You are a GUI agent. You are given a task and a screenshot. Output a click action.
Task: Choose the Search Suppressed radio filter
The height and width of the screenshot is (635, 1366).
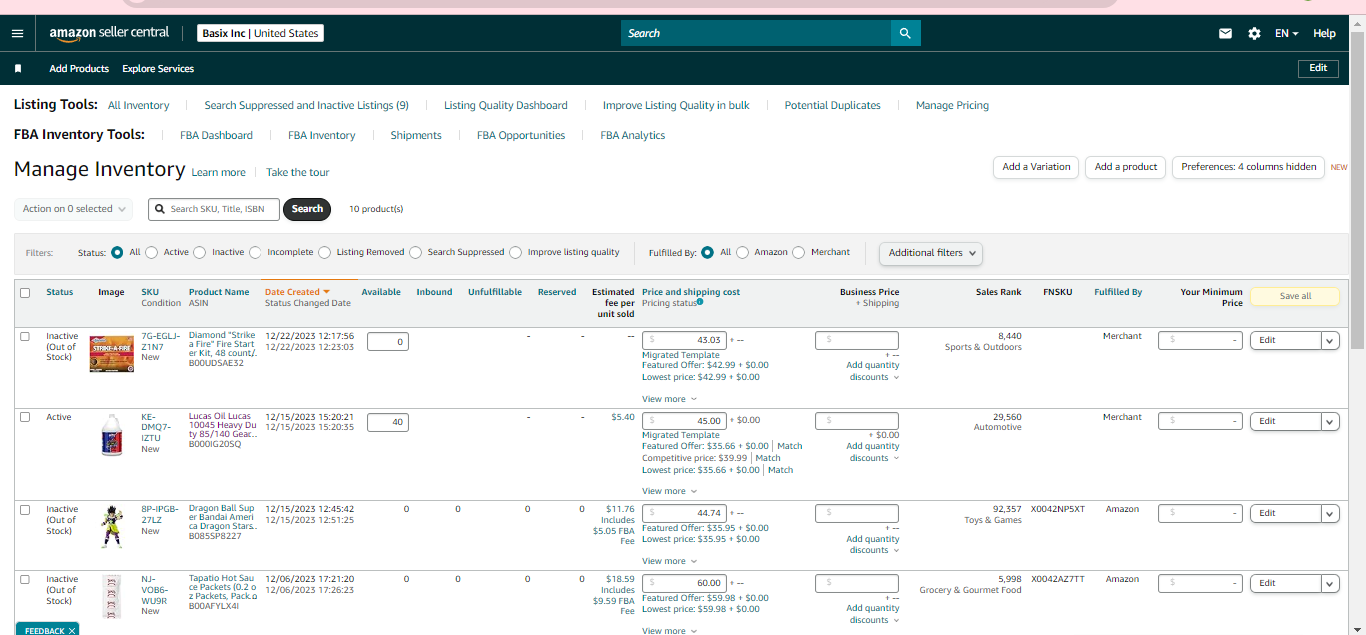tap(416, 253)
